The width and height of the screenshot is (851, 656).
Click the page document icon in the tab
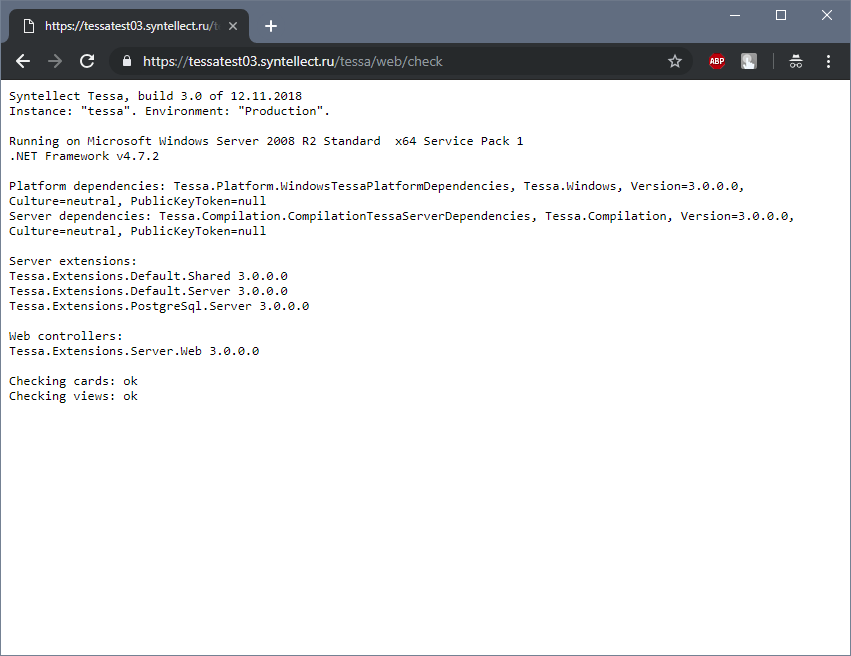(x=28, y=26)
